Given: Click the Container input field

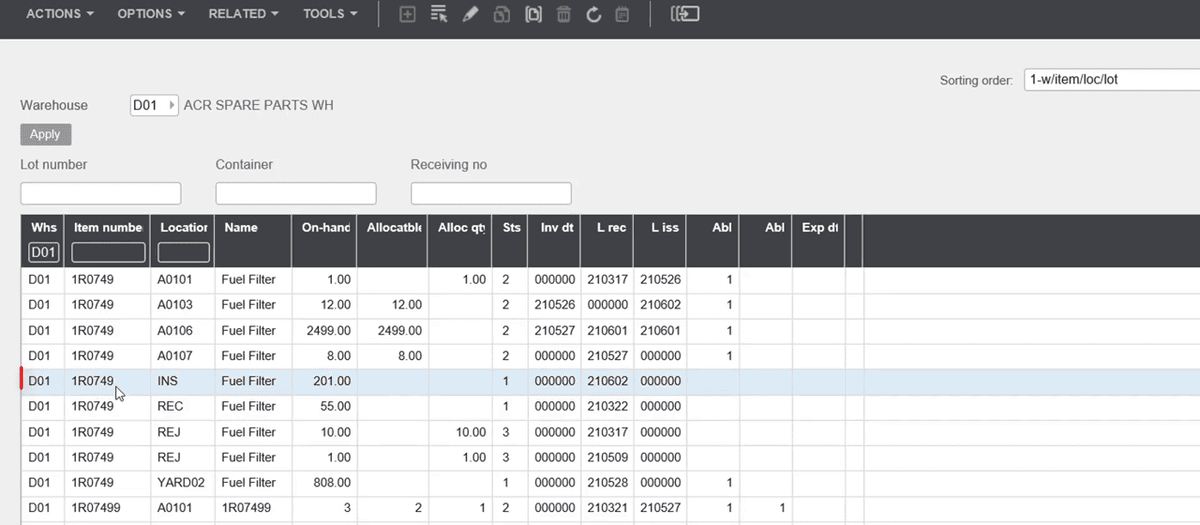Looking at the screenshot, I should click(296, 193).
